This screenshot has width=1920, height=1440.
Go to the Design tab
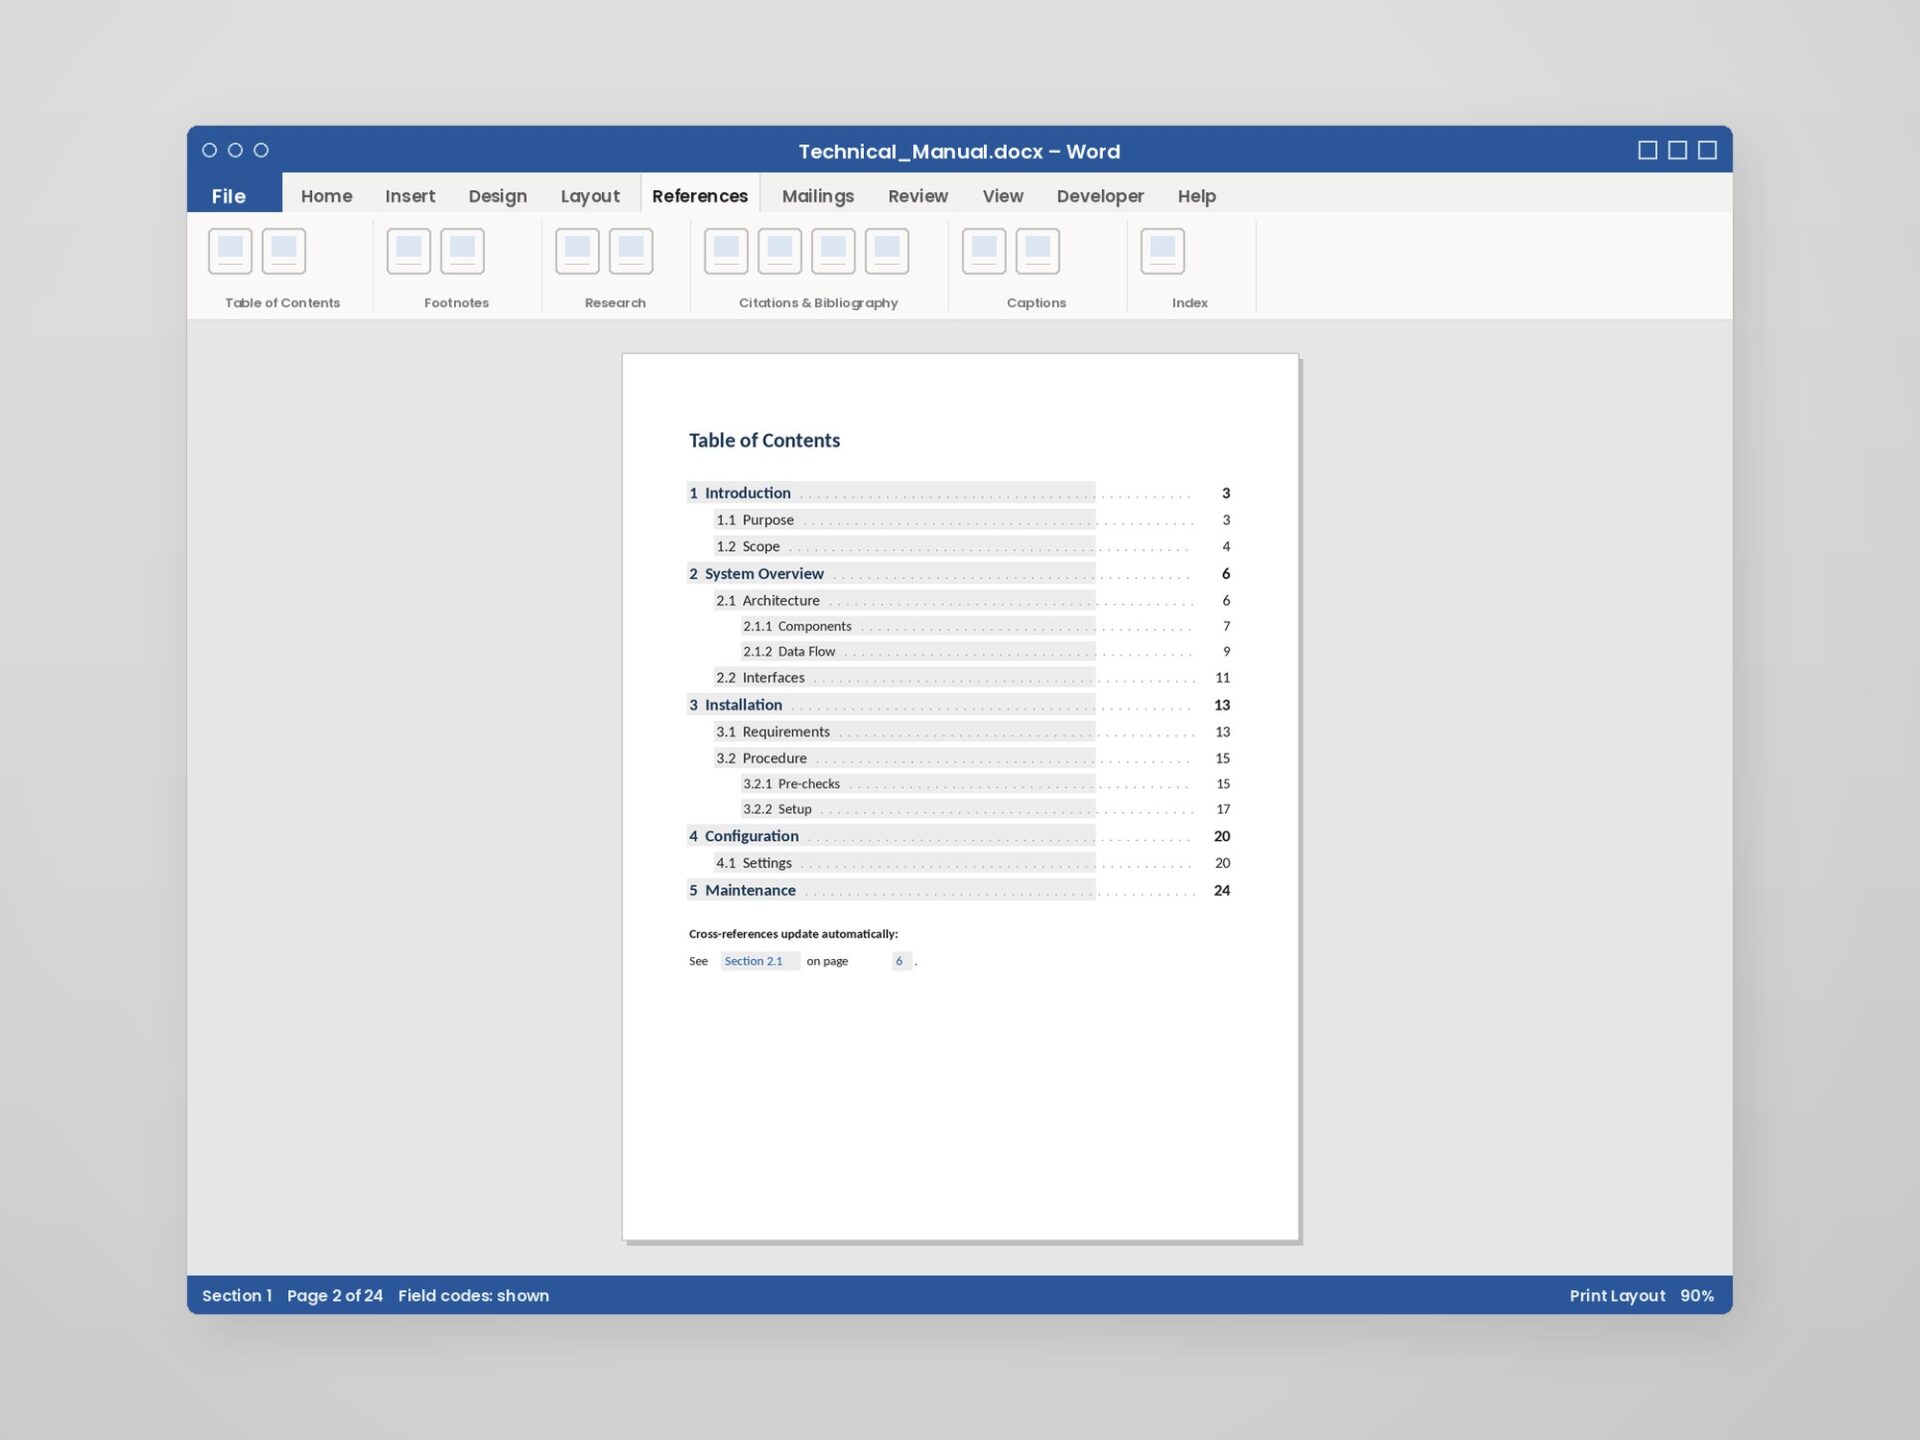coord(497,196)
